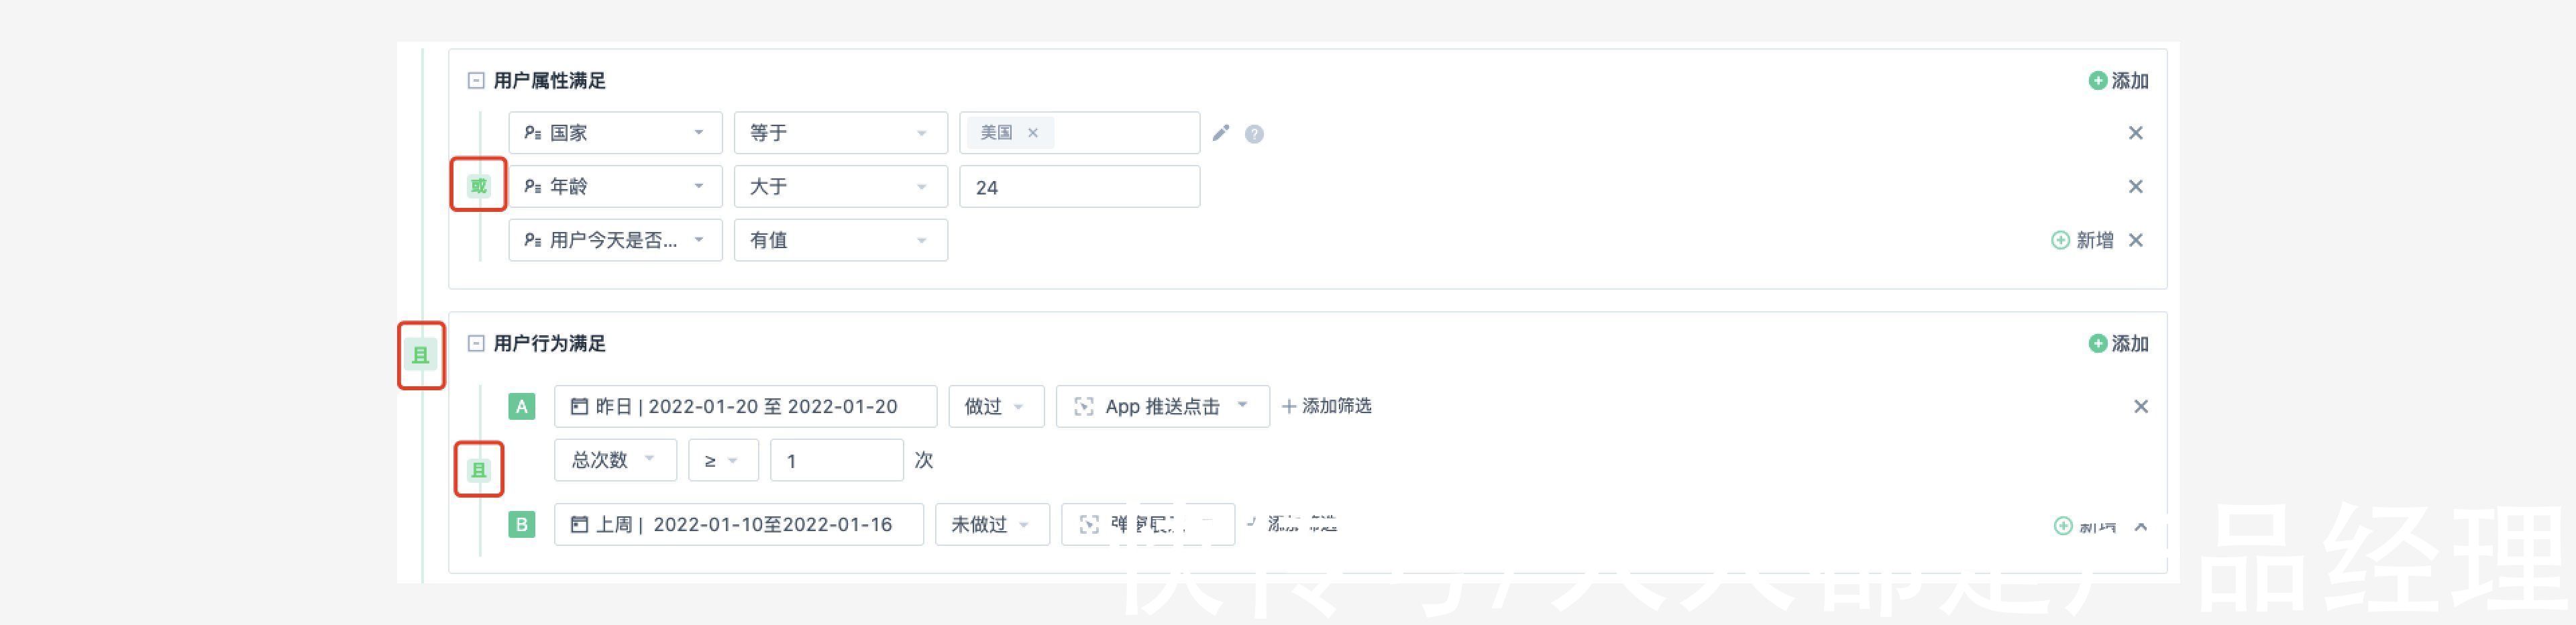The width and height of the screenshot is (2576, 625).
Task: Toggle the 且 operator between A and B
Action: [479, 470]
